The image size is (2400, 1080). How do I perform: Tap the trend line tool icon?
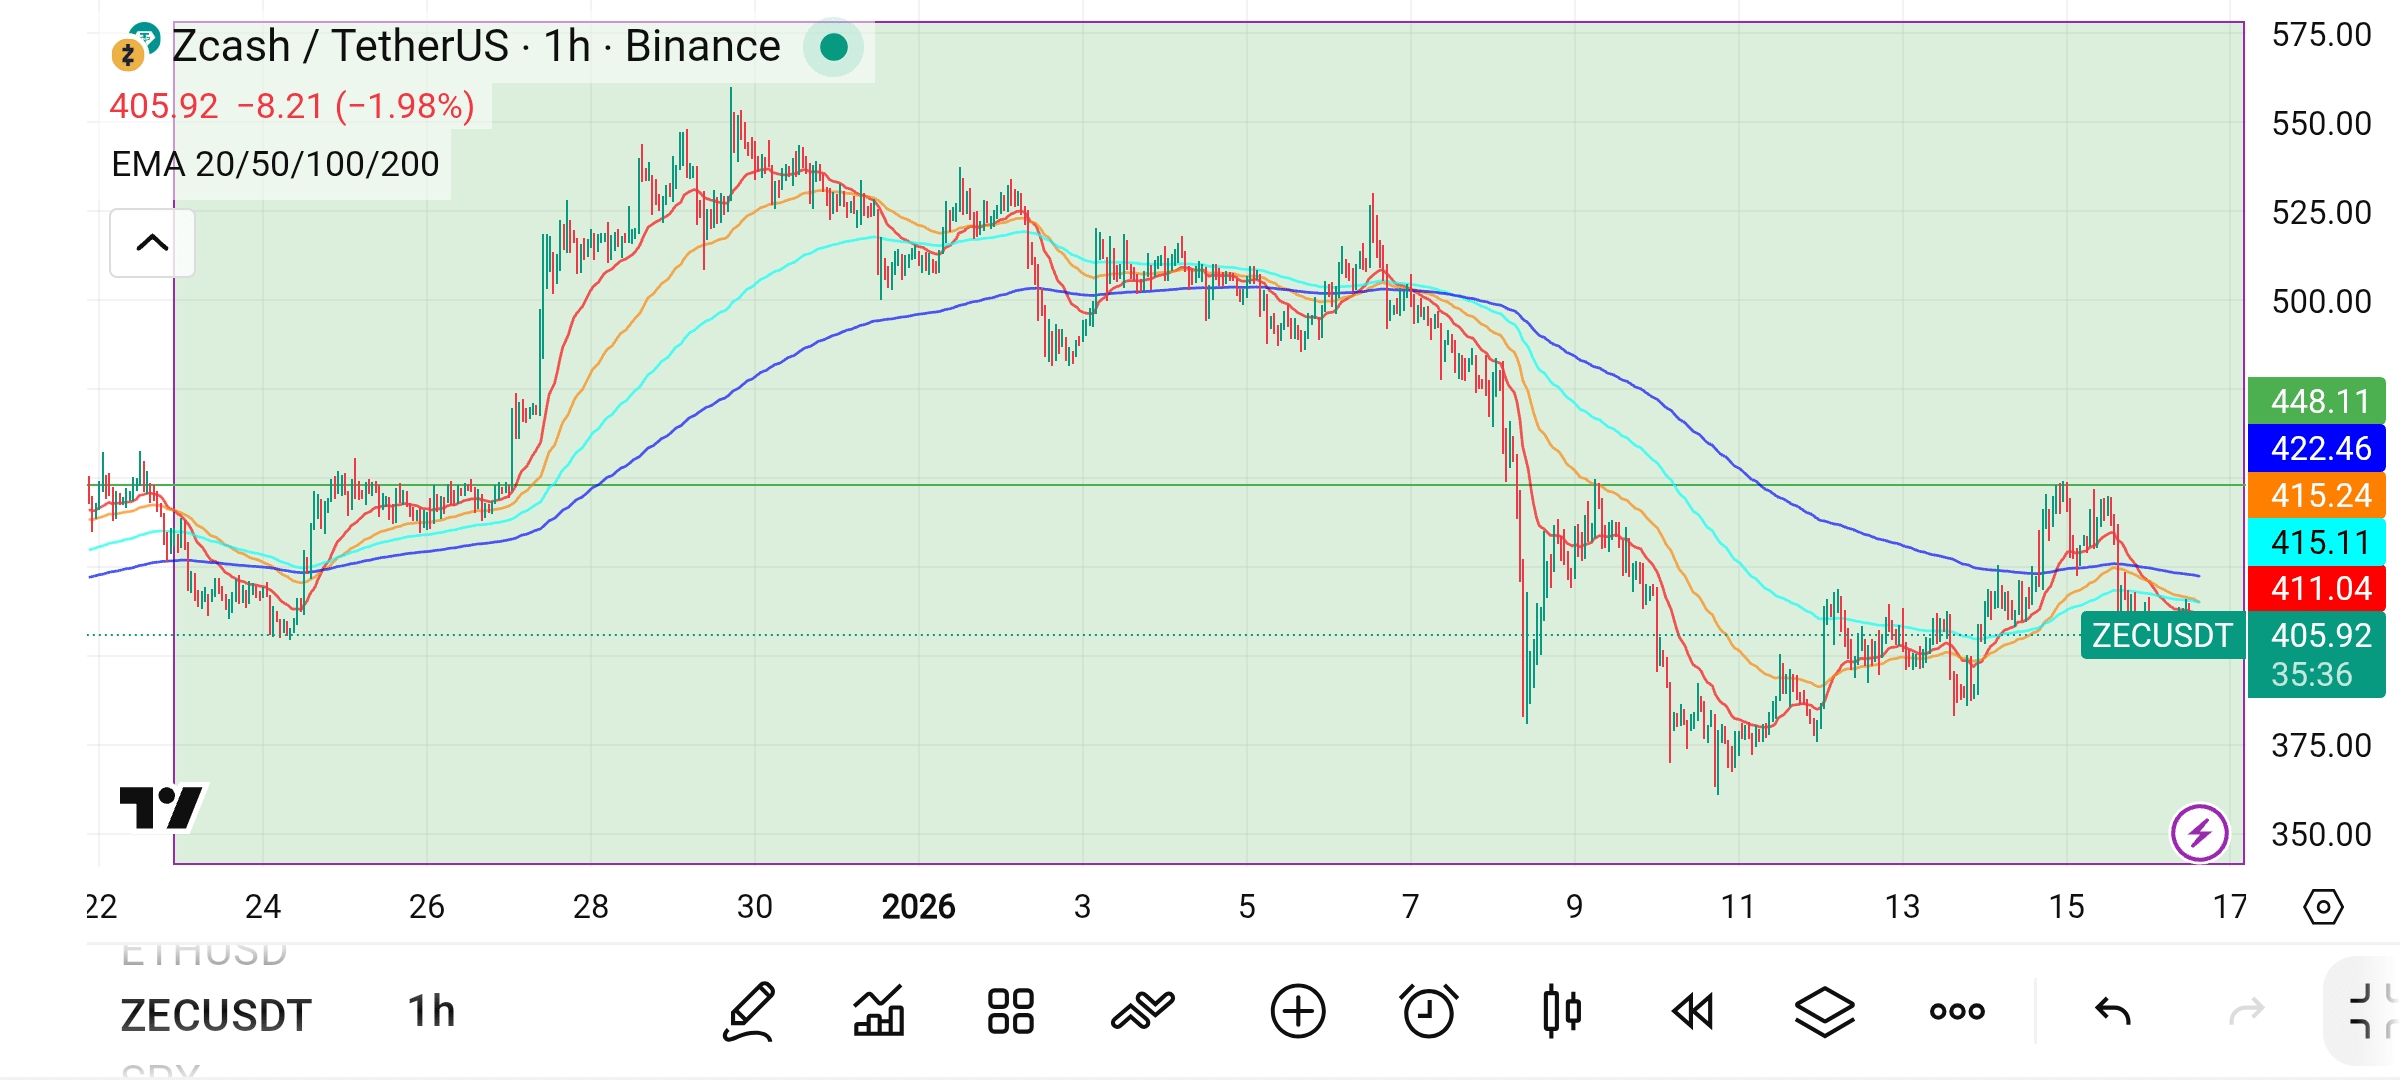tap(1142, 1012)
